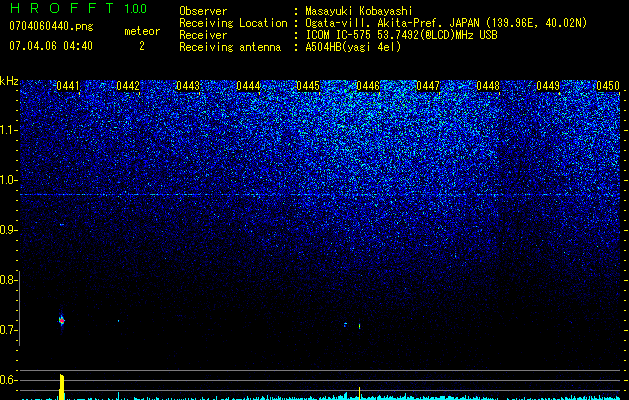Click the date stamp 07.04.06 04:40
The height and width of the screenshot is (400, 629).
pyautogui.click(x=51, y=46)
